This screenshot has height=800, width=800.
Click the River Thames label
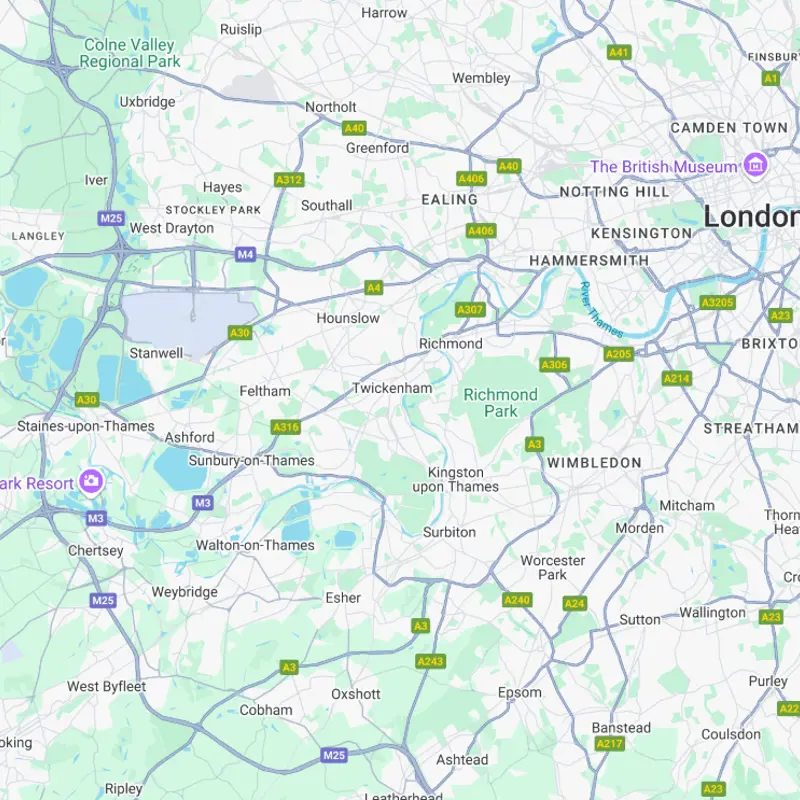[x=602, y=310]
